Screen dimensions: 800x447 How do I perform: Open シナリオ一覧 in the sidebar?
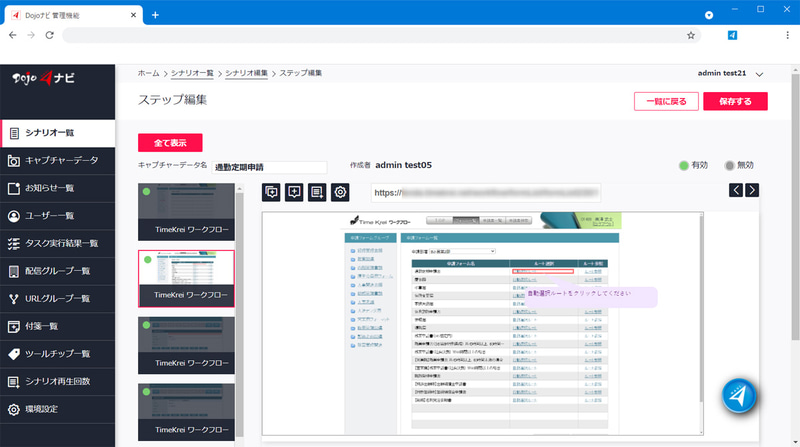[58, 133]
